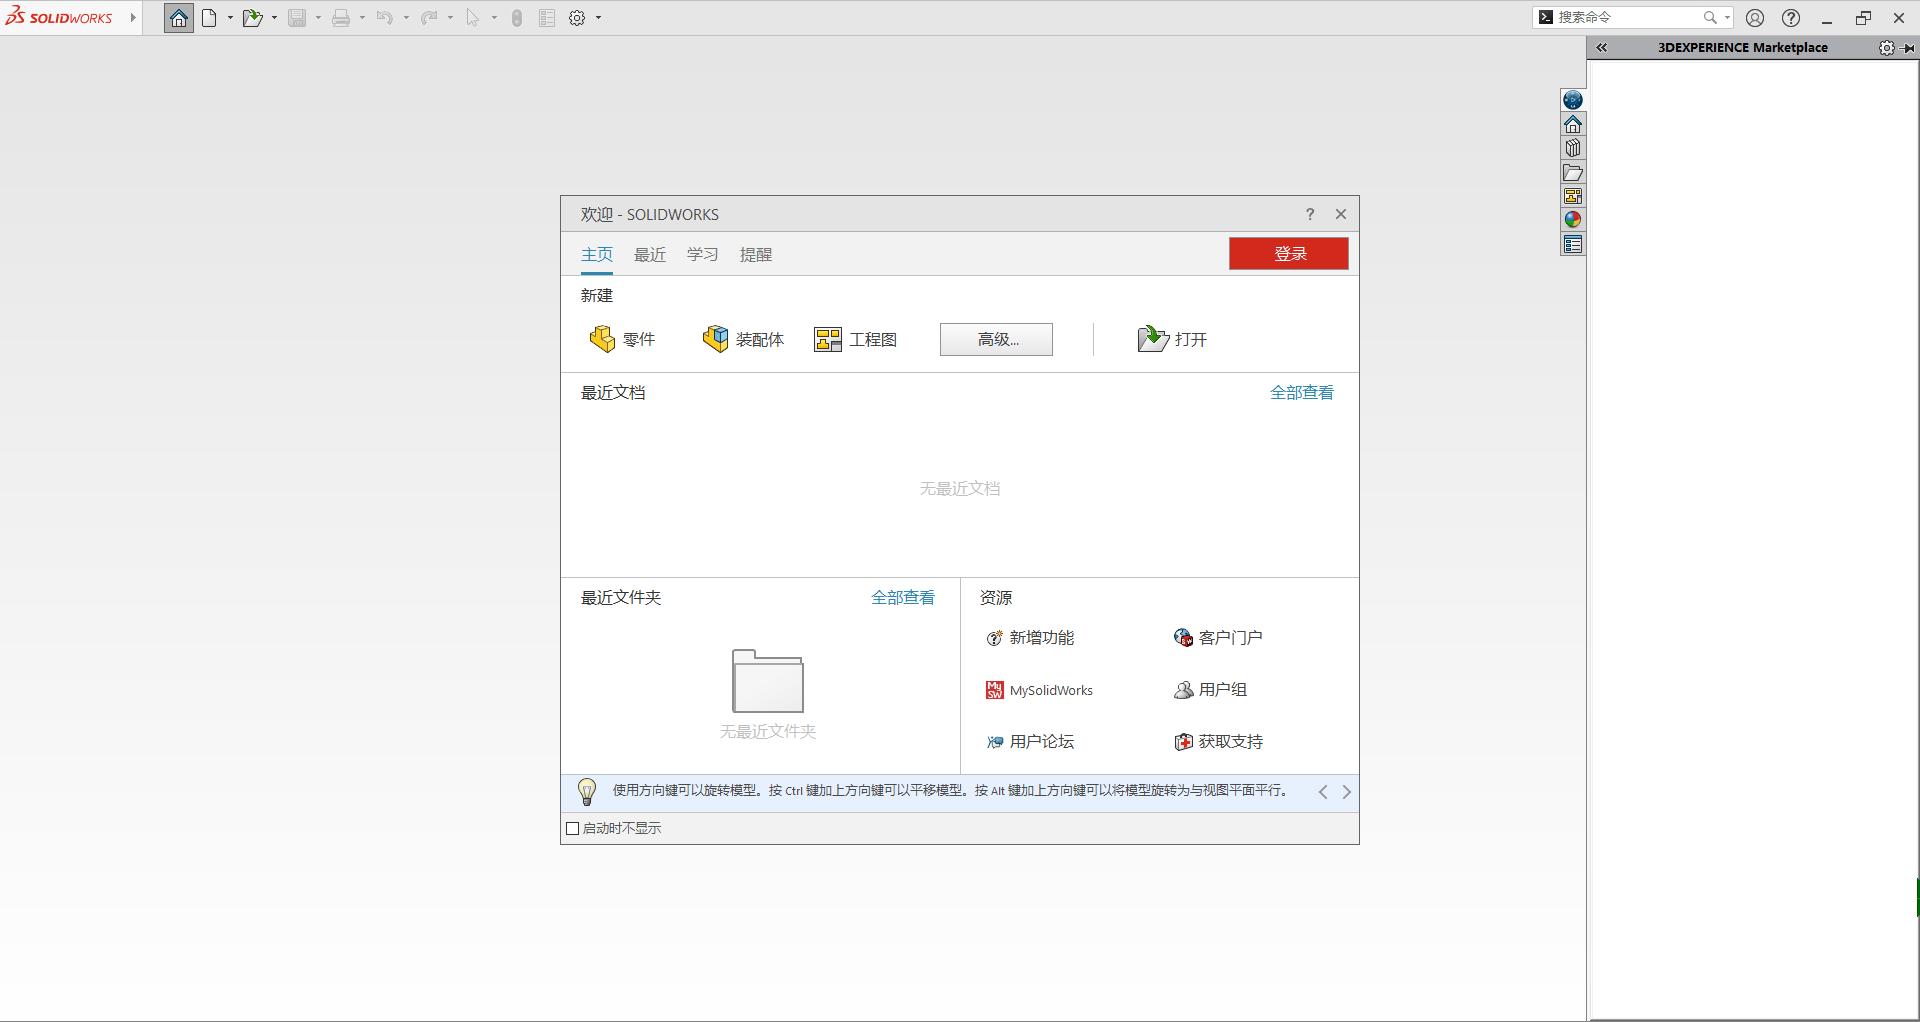Click the 登录 button
The width and height of the screenshot is (1920, 1022).
[1289, 253]
